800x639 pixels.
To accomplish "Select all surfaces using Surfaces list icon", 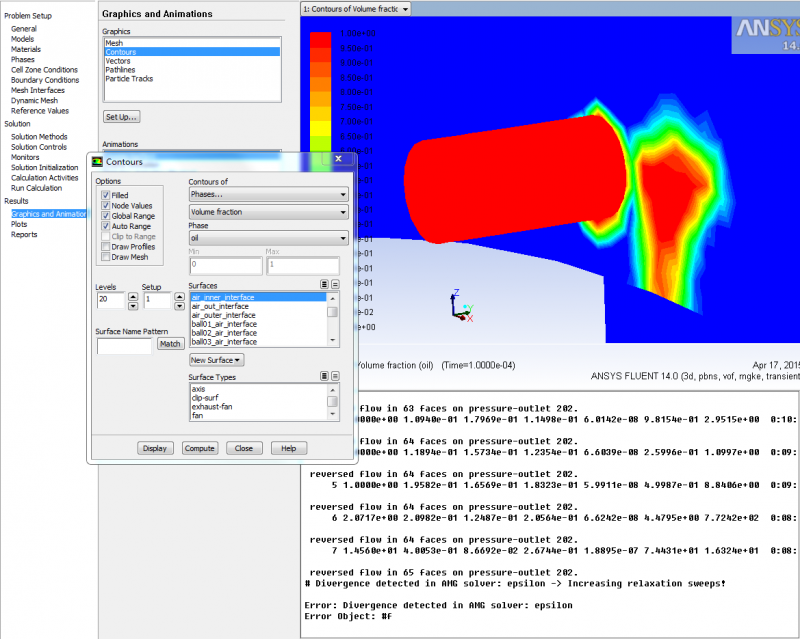I will (324, 284).
